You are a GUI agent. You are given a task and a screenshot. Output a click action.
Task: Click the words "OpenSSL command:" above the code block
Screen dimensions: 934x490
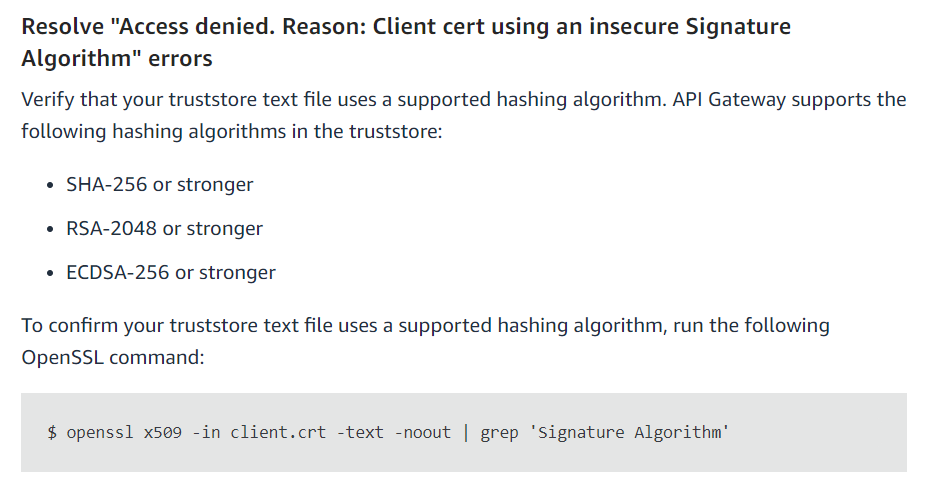tap(112, 357)
